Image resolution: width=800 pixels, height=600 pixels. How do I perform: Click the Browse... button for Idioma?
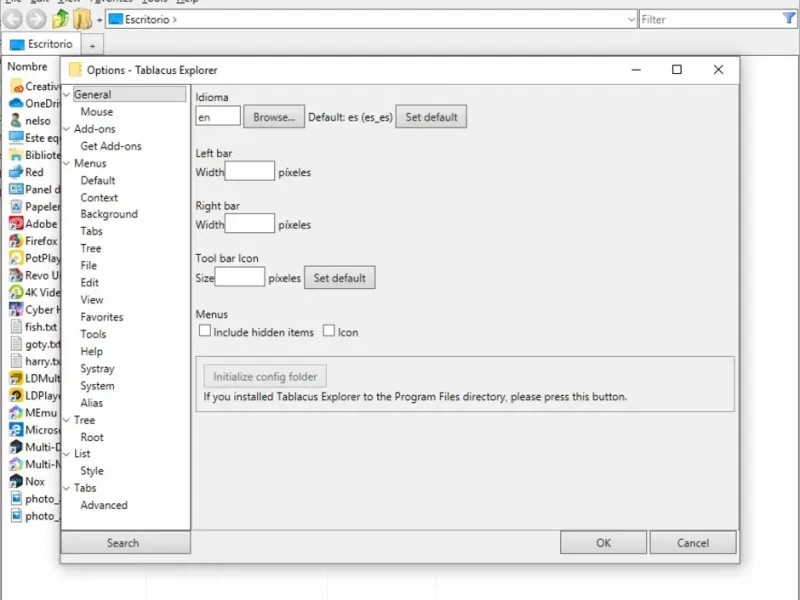coord(274,117)
